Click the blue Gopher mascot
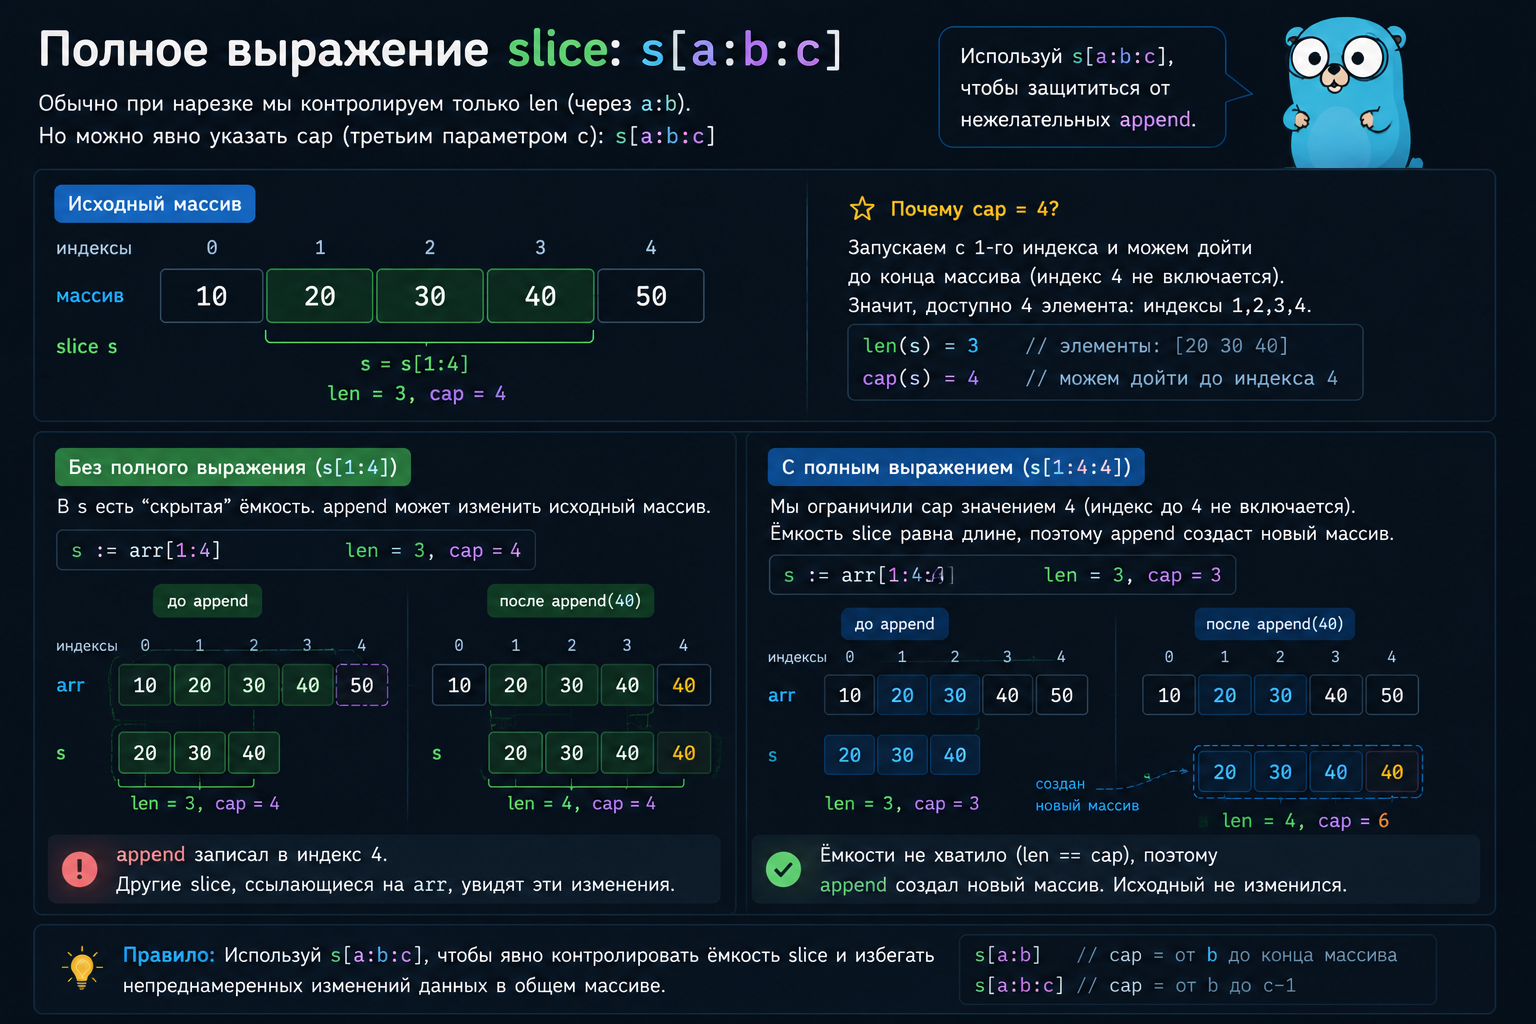The width and height of the screenshot is (1536, 1024). coord(1348,93)
